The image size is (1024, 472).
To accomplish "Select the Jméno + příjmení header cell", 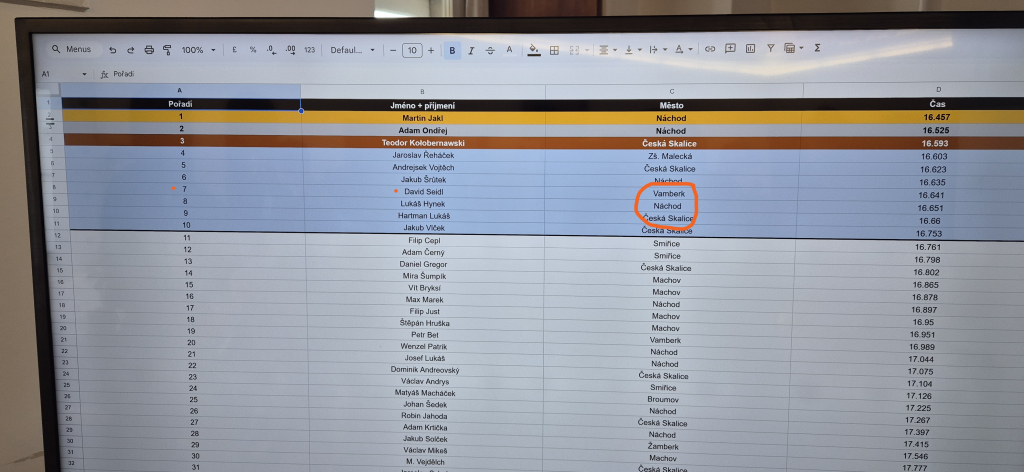I will (423, 105).
